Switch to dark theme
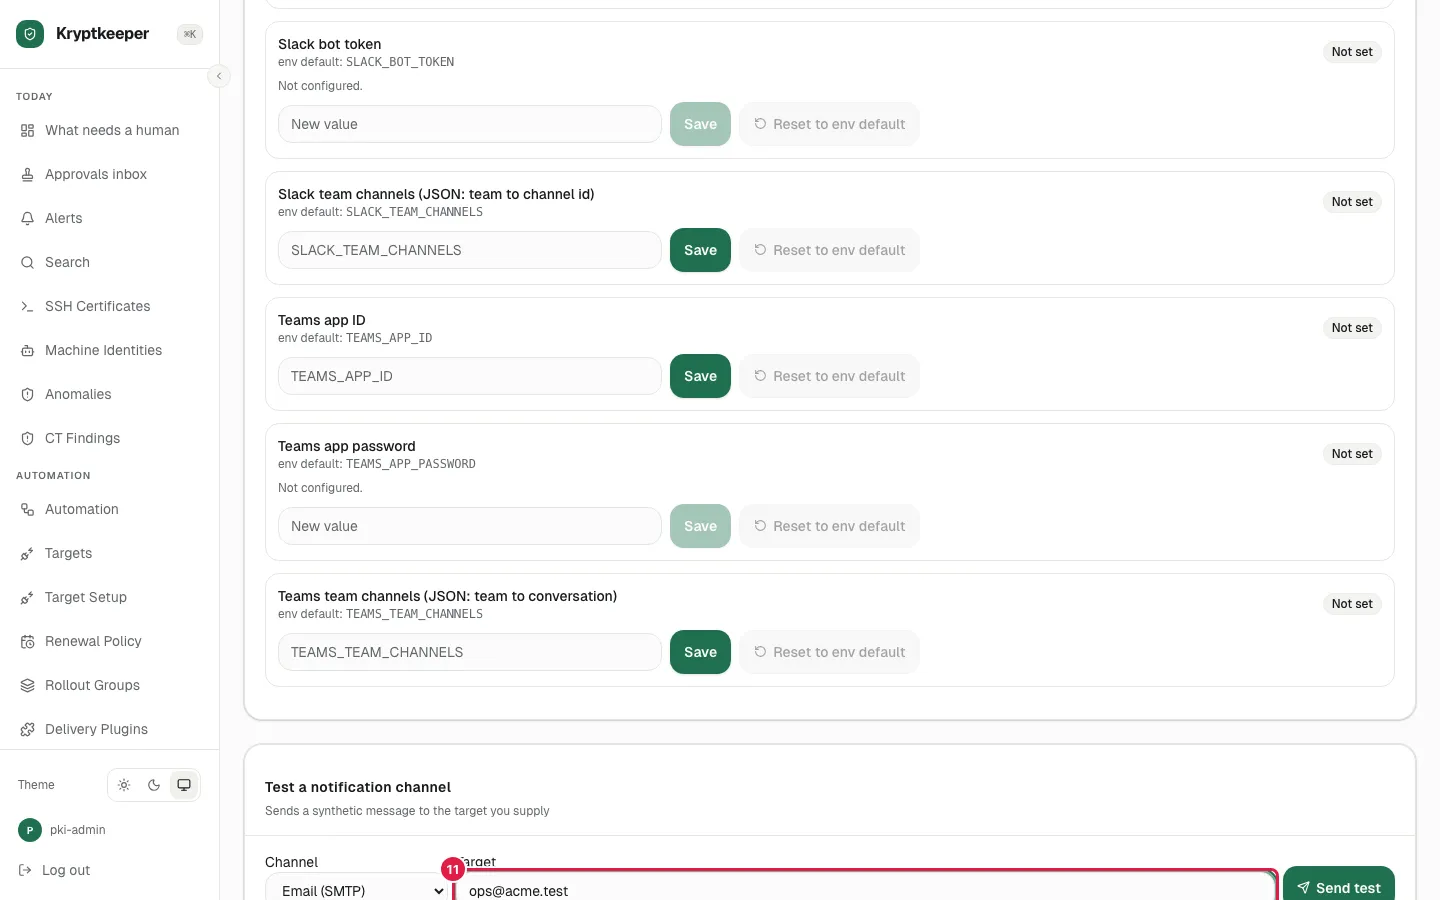Viewport: 1440px width, 900px height. 154,785
